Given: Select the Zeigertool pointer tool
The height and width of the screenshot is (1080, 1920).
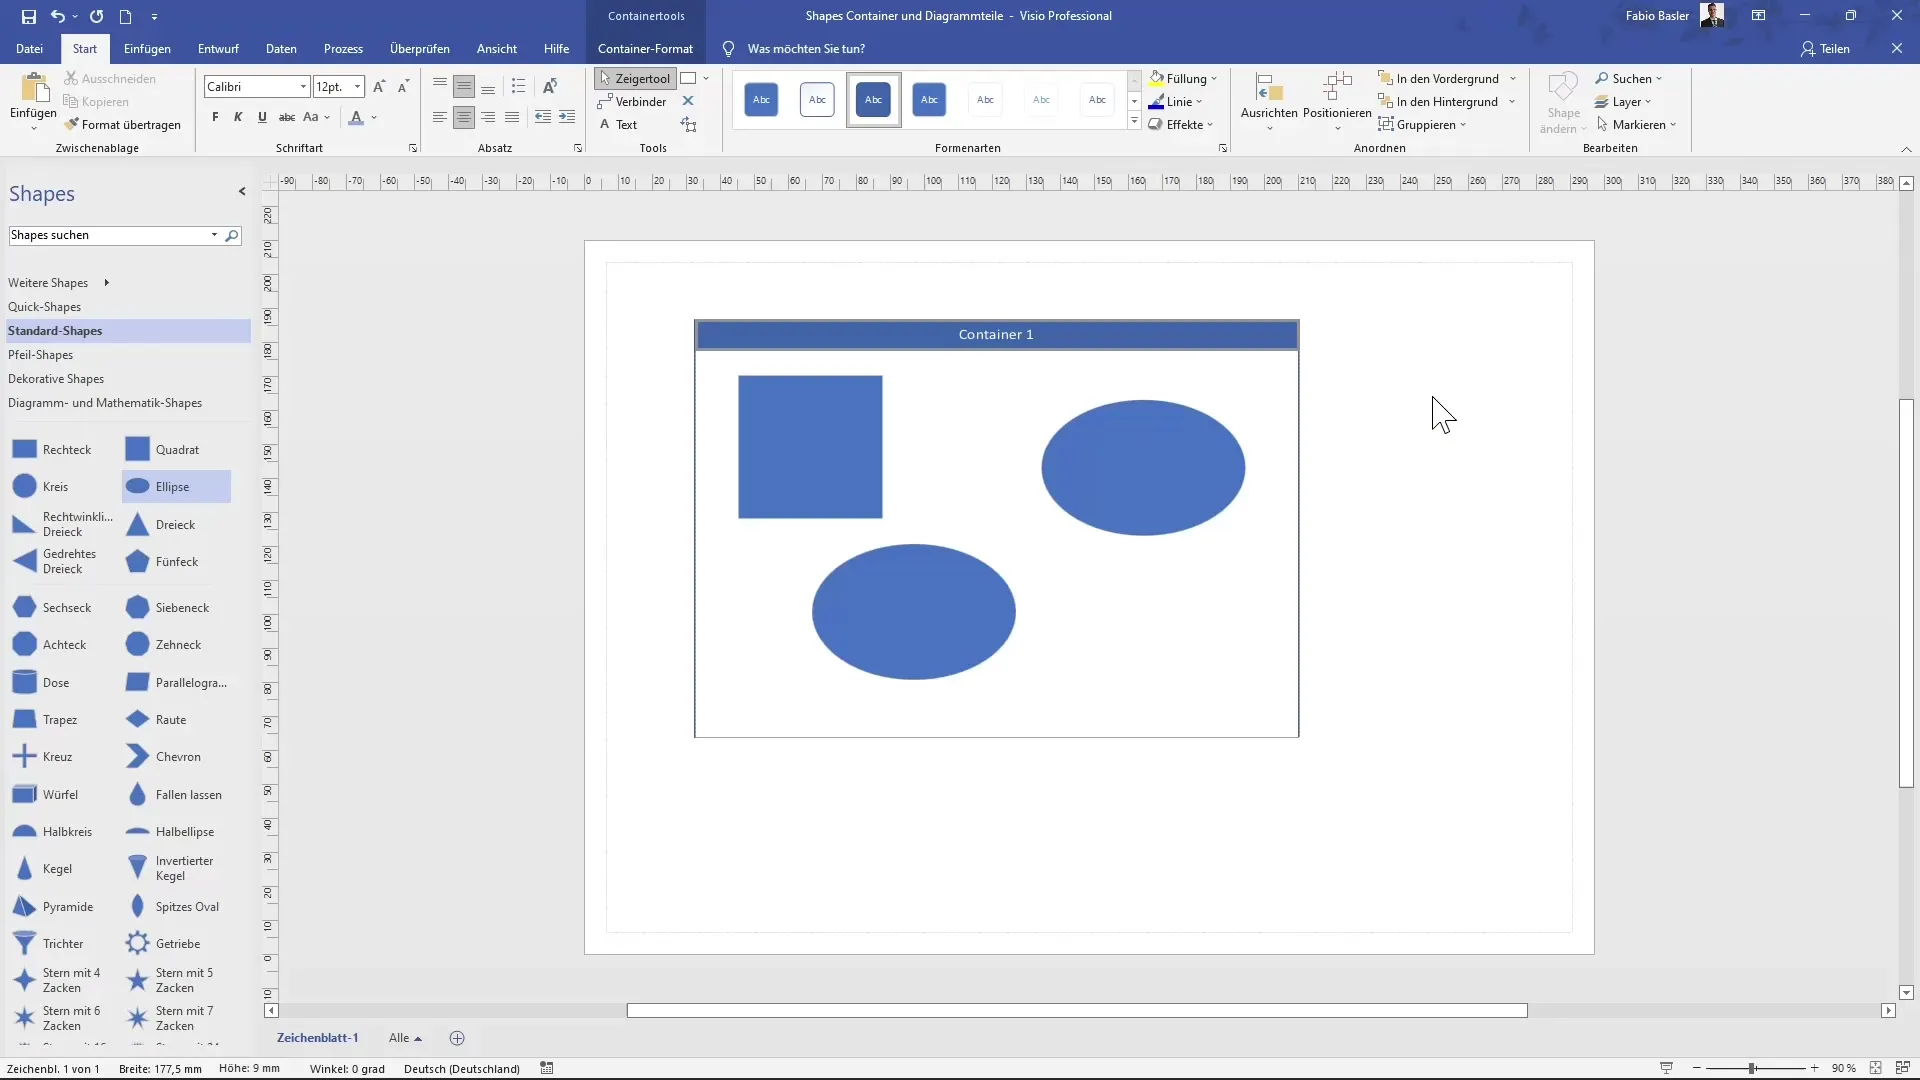Looking at the screenshot, I should click(x=634, y=78).
